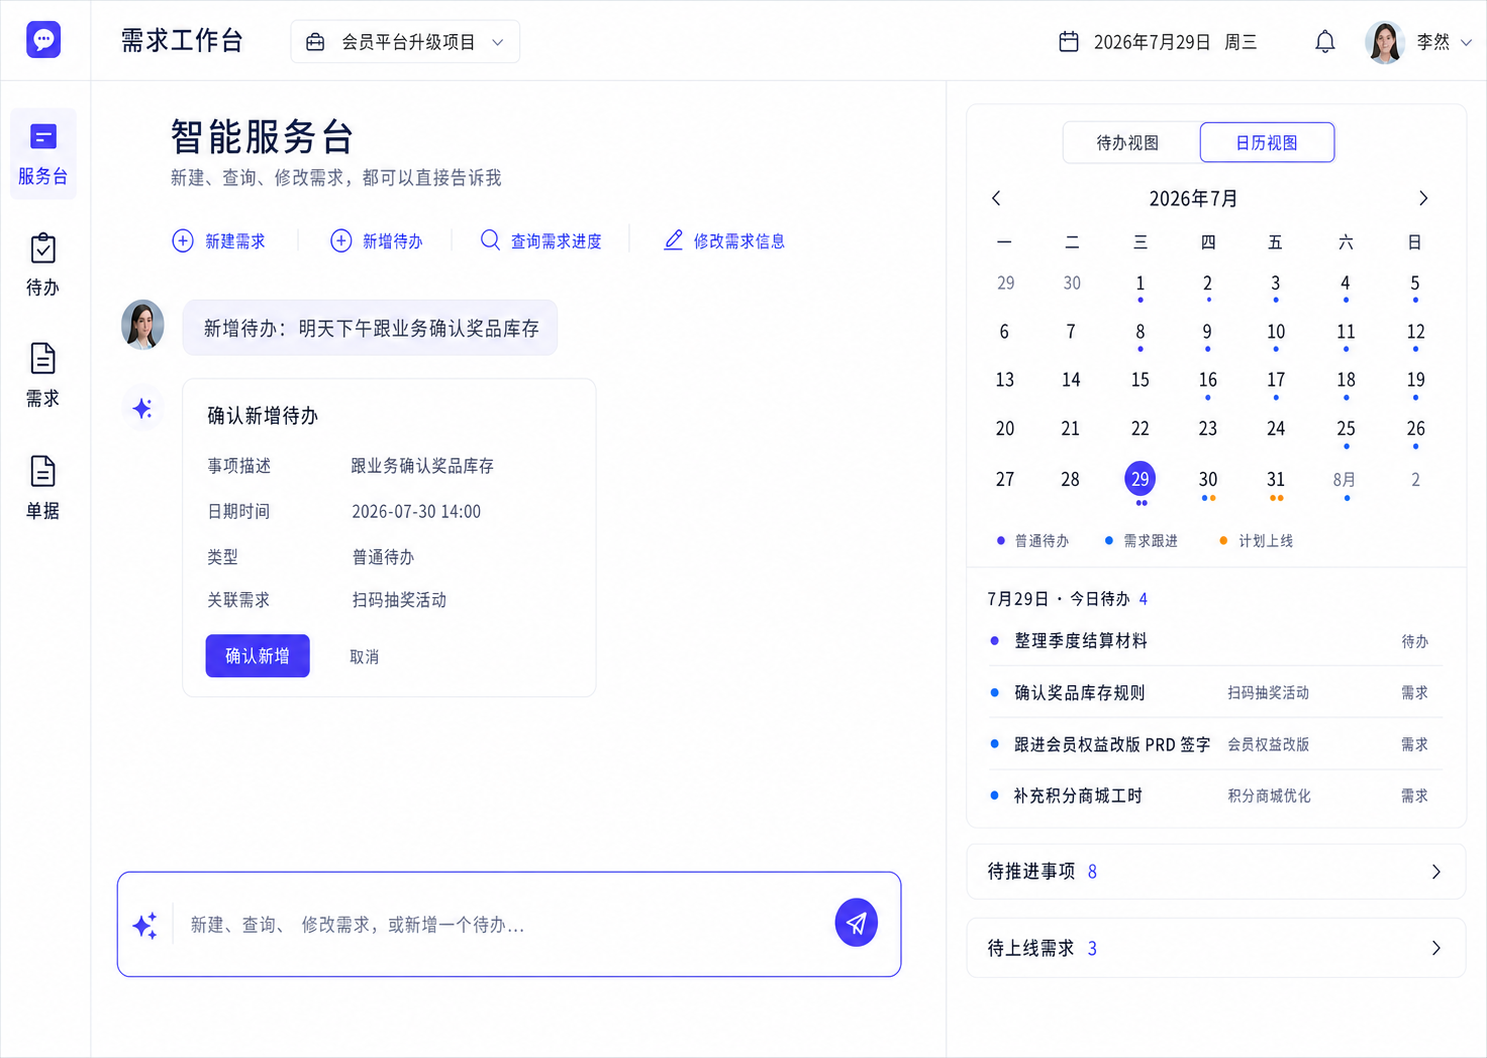Click the 需求工作台 title
This screenshot has width=1487, height=1058.
[182, 41]
